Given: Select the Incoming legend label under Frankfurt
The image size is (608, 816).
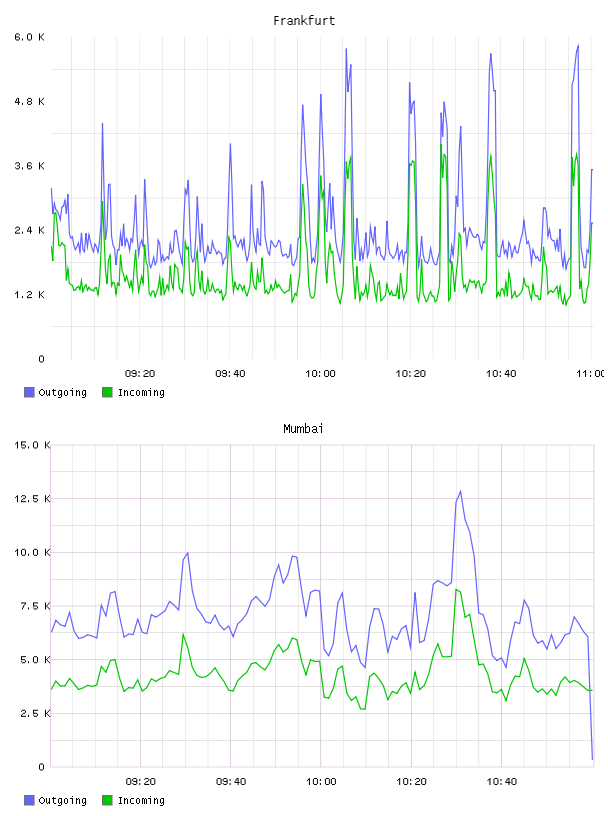Looking at the screenshot, I should coord(141,393).
